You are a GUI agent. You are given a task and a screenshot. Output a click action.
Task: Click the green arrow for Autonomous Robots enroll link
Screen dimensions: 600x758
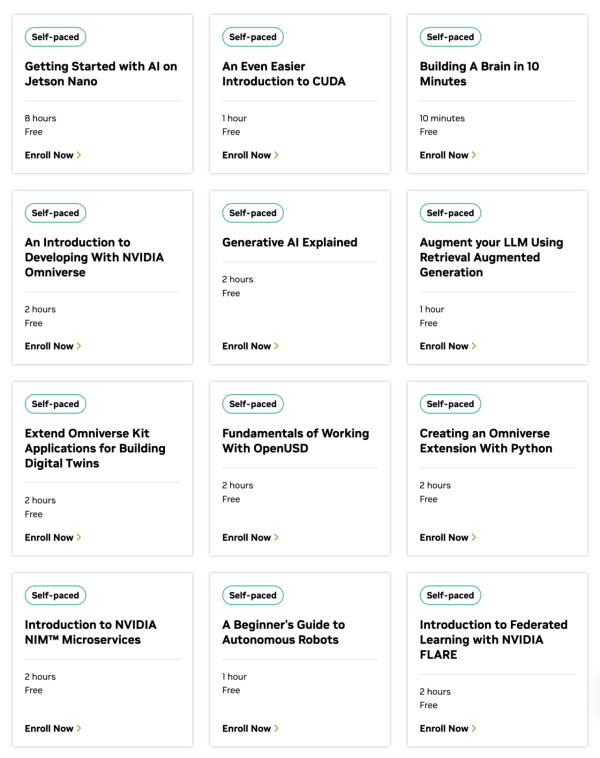click(276, 728)
